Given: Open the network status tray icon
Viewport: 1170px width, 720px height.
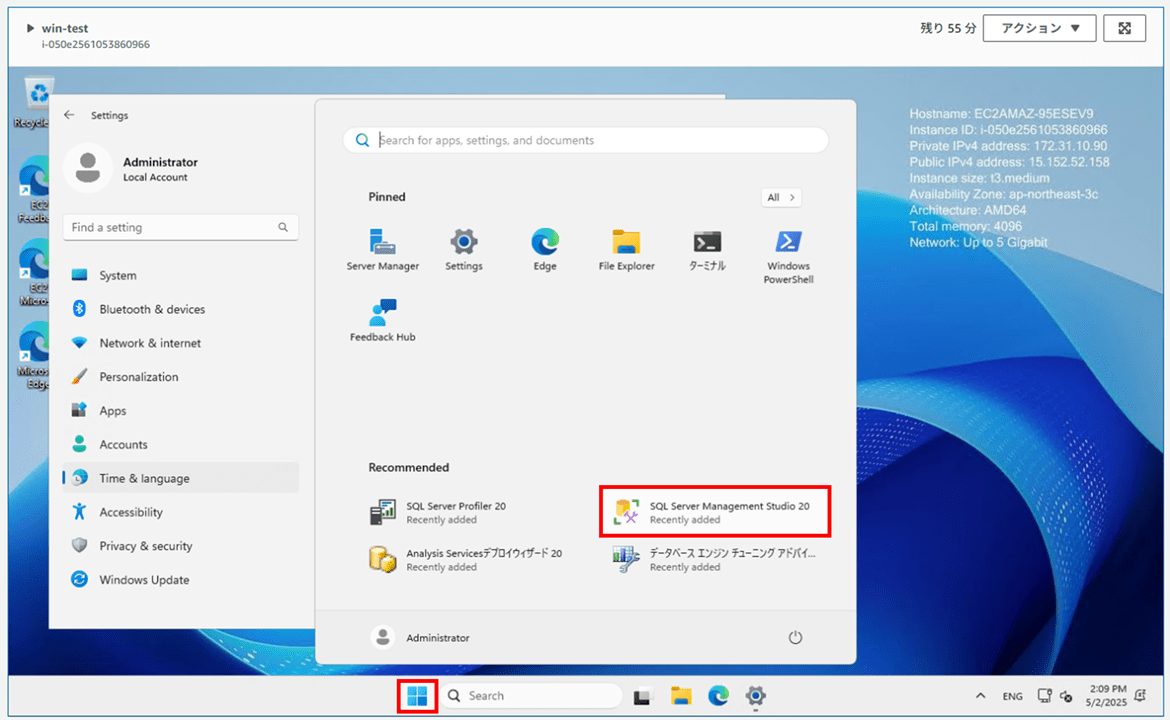Looking at the screenshot, I should [1044, 696].
